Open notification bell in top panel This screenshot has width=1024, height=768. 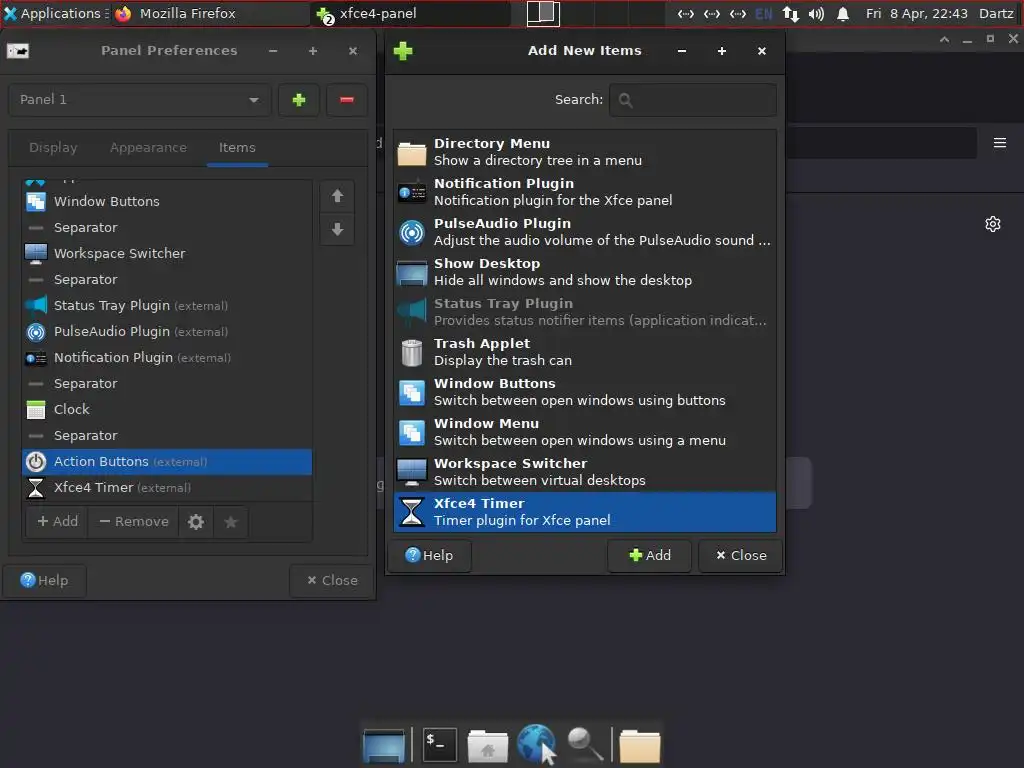843,14
